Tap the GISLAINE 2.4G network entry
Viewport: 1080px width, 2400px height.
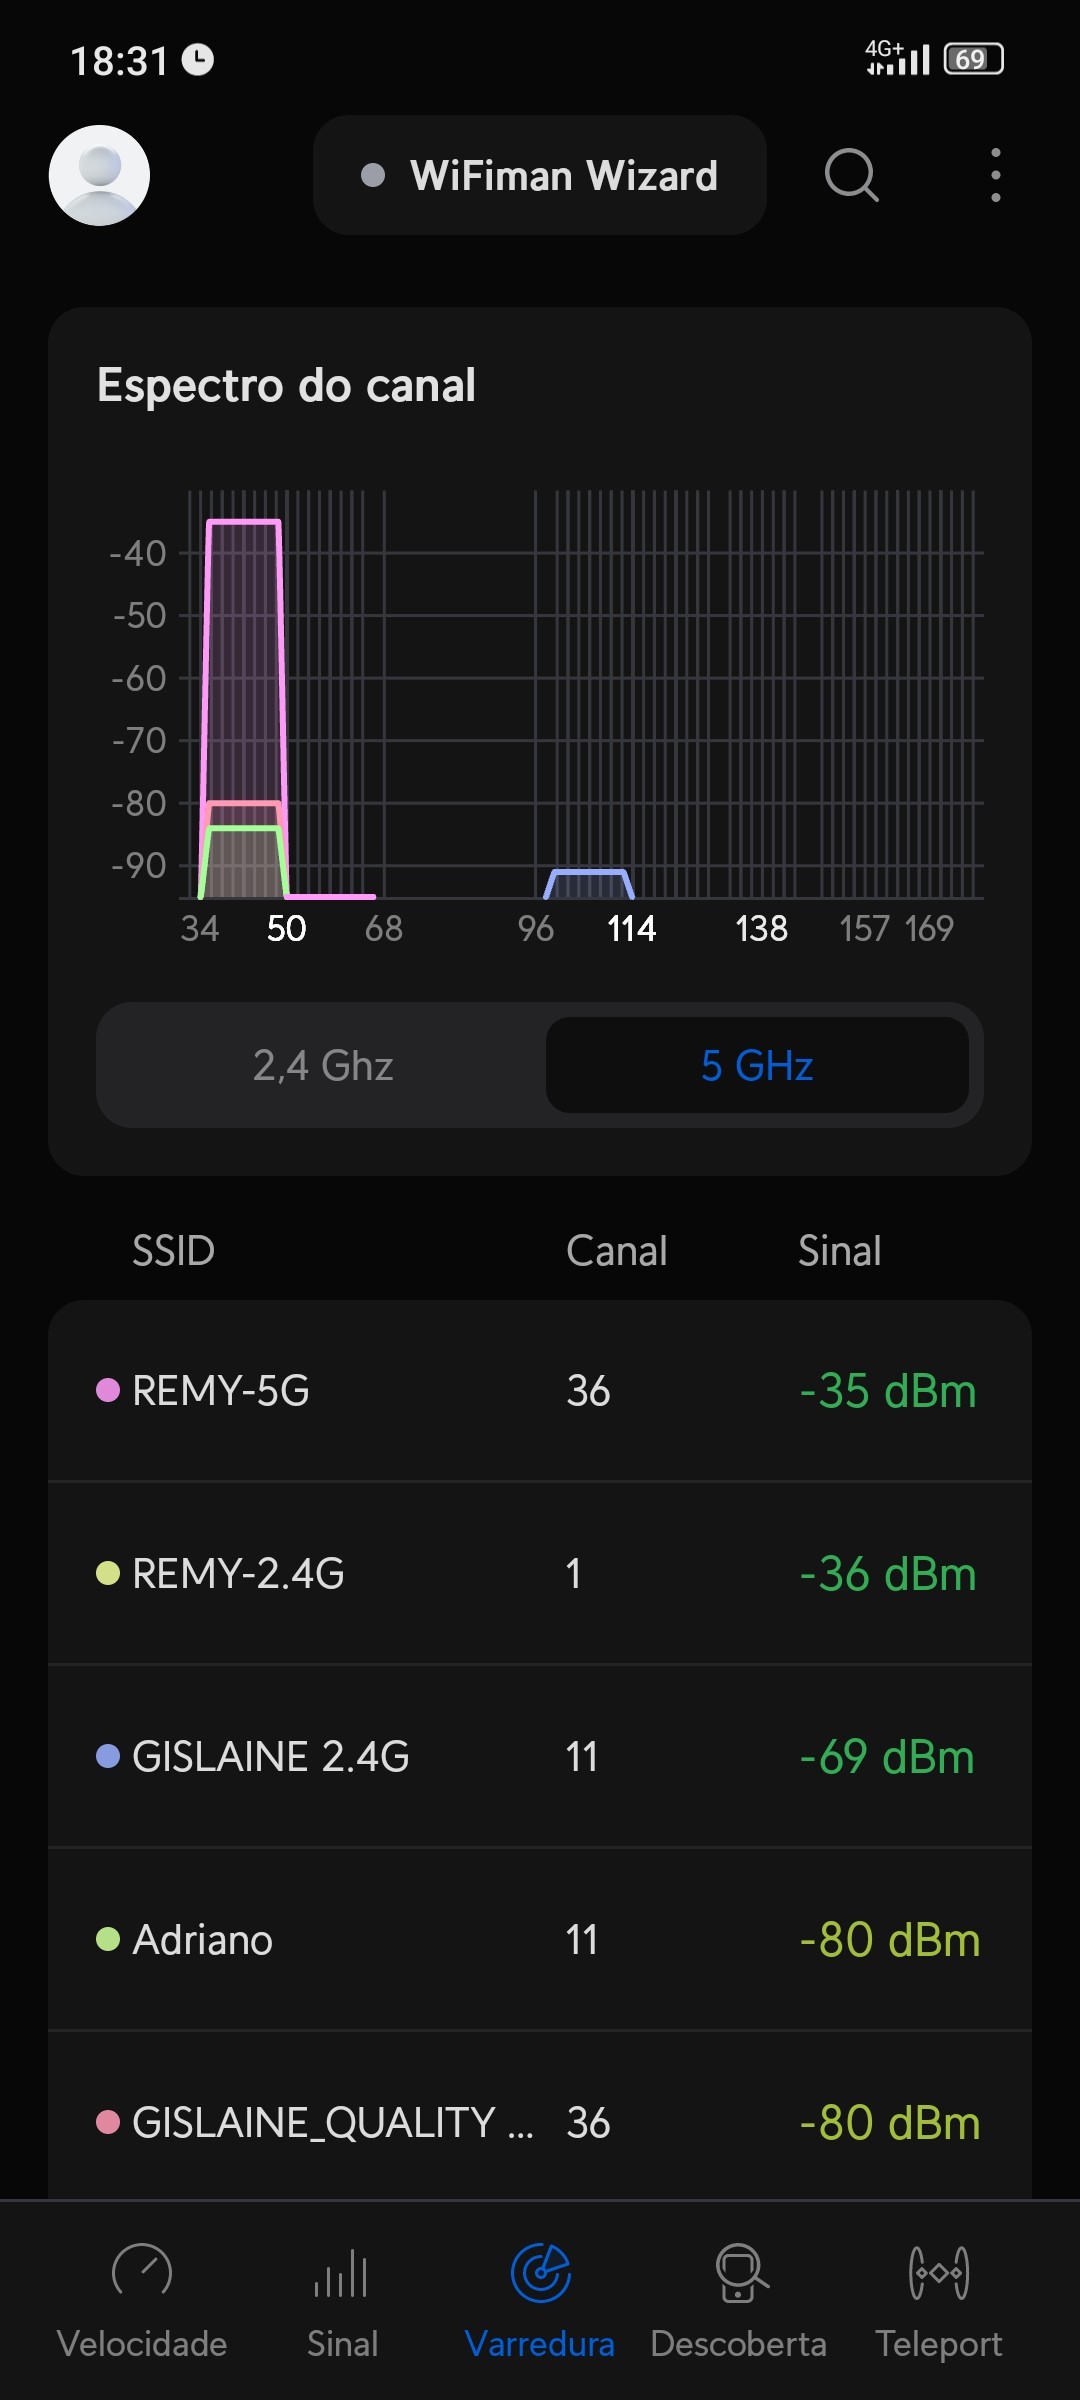(540, 1757)
